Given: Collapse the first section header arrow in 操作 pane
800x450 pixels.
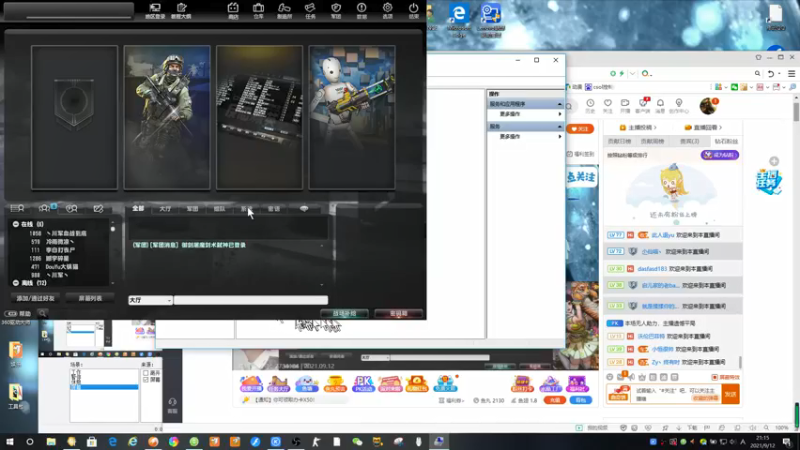Looking at the screenshot, I should [559, 104].
